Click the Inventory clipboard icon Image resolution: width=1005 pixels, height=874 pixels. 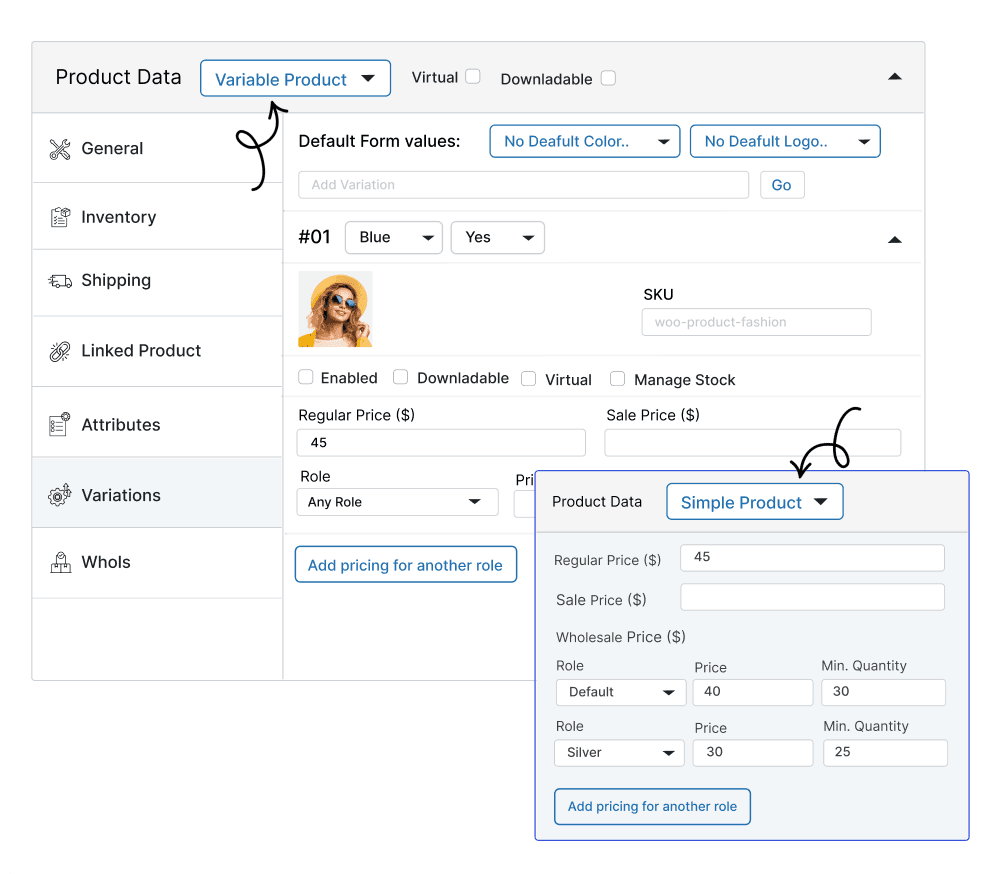click(60, 217)
